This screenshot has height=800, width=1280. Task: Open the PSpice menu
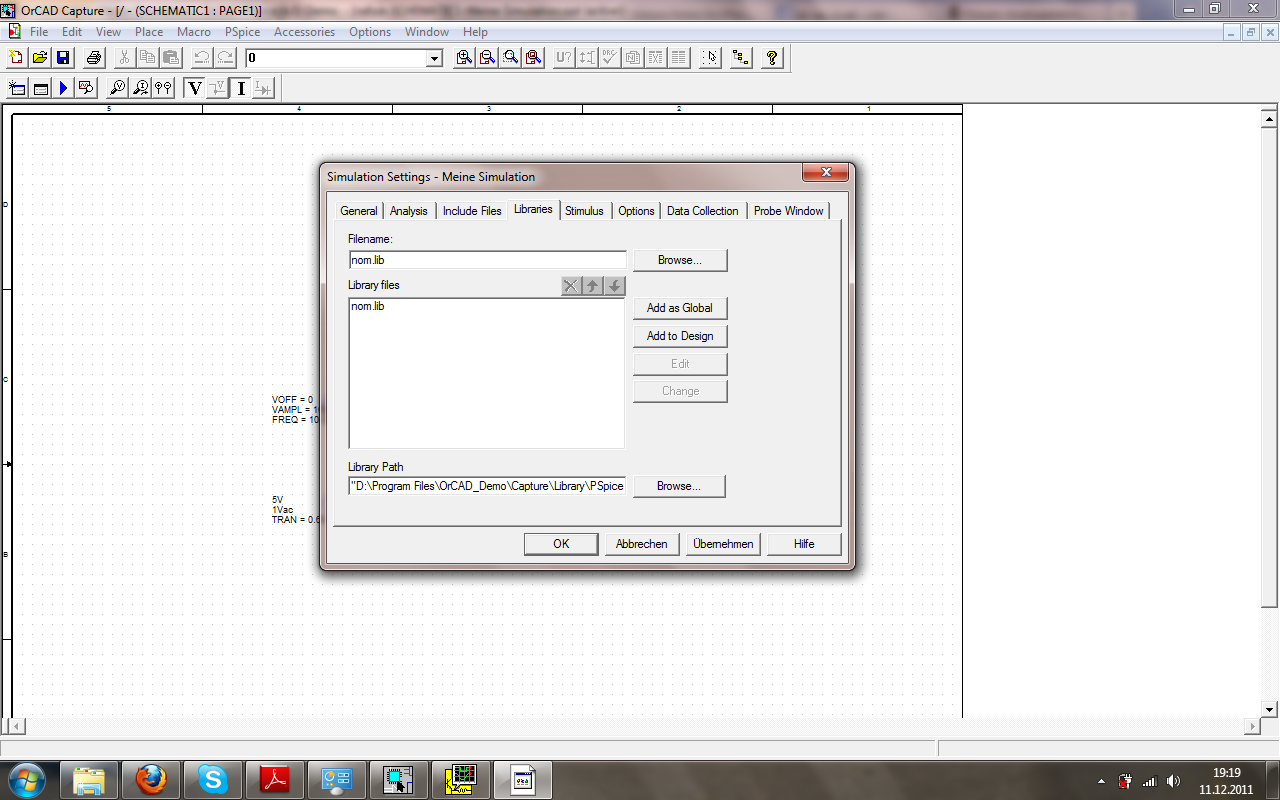[242, 32]
